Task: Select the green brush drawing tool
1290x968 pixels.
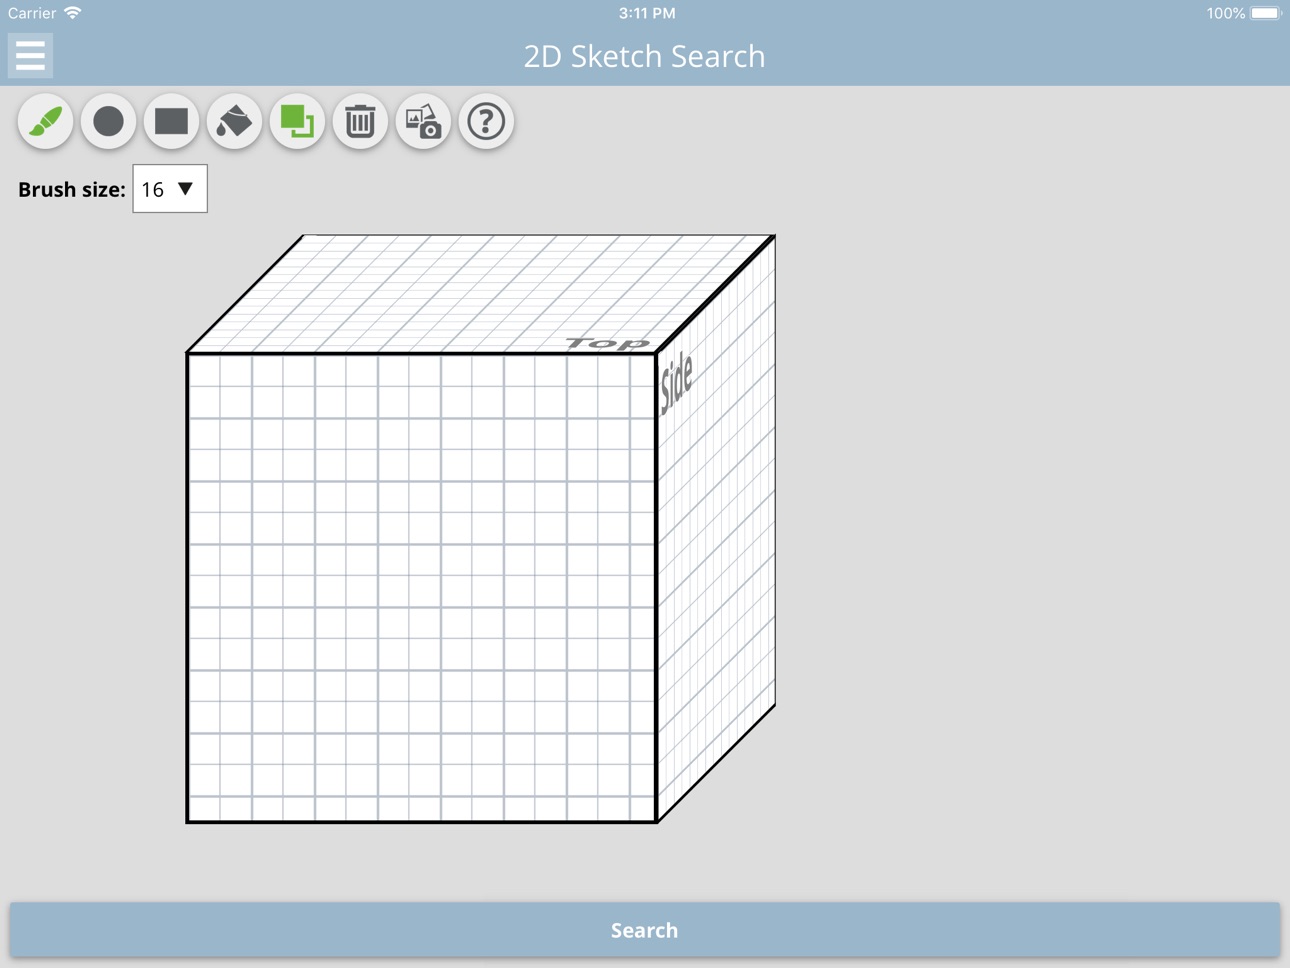Action: 45,121
